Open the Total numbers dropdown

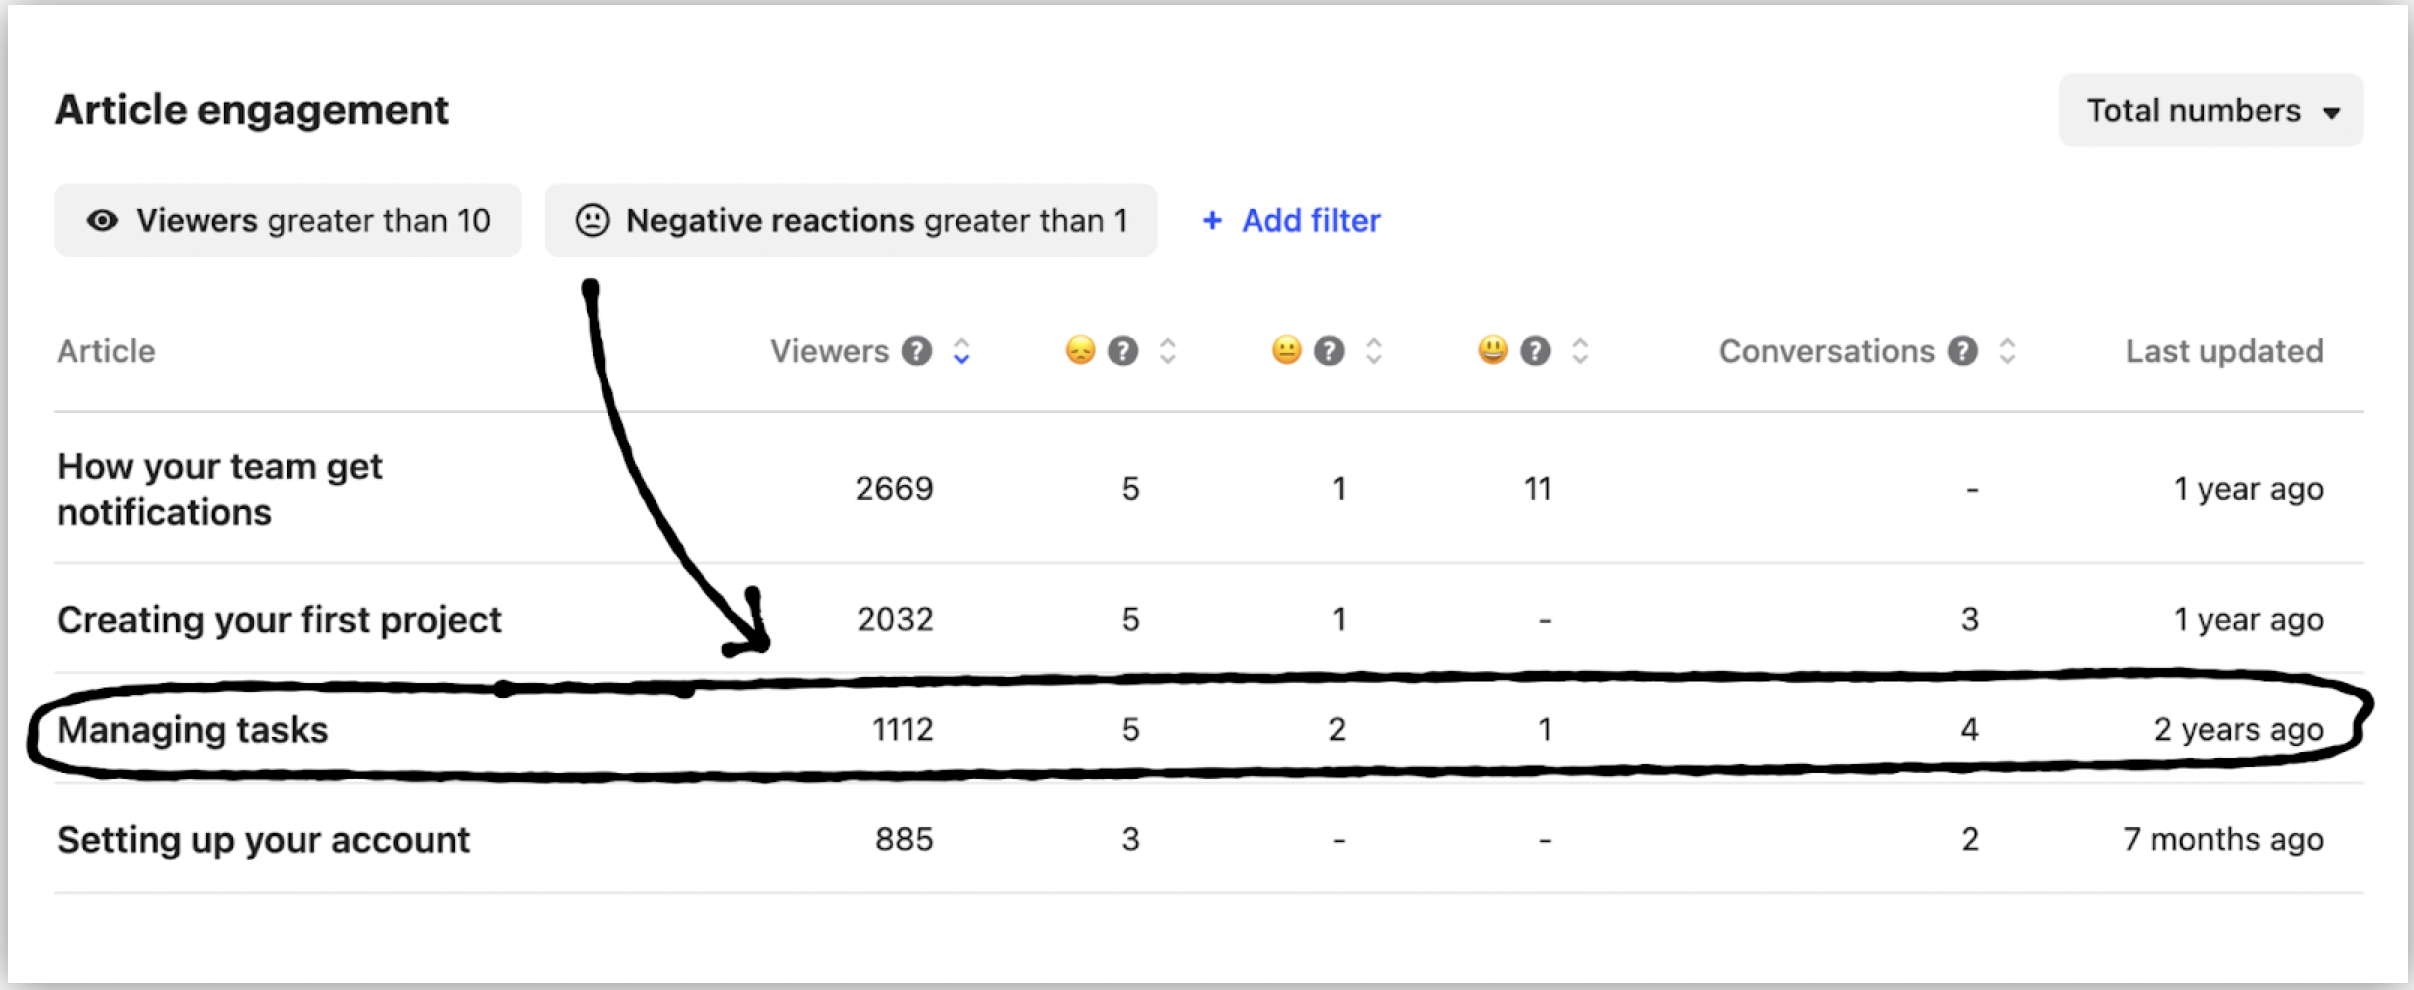2211,110
